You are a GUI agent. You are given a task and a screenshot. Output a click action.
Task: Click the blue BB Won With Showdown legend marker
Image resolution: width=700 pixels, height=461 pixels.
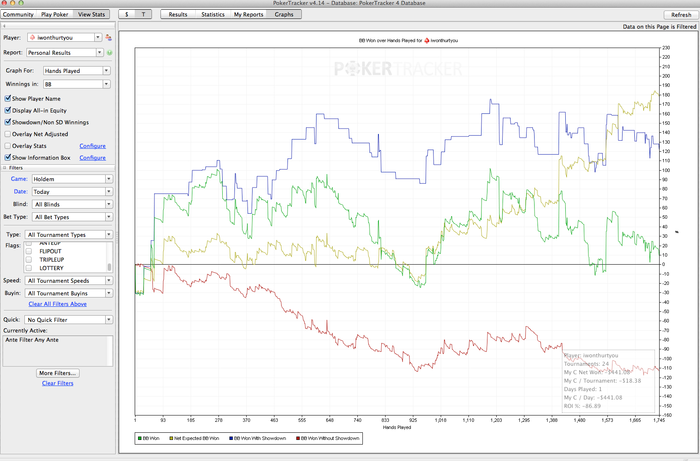231,438
